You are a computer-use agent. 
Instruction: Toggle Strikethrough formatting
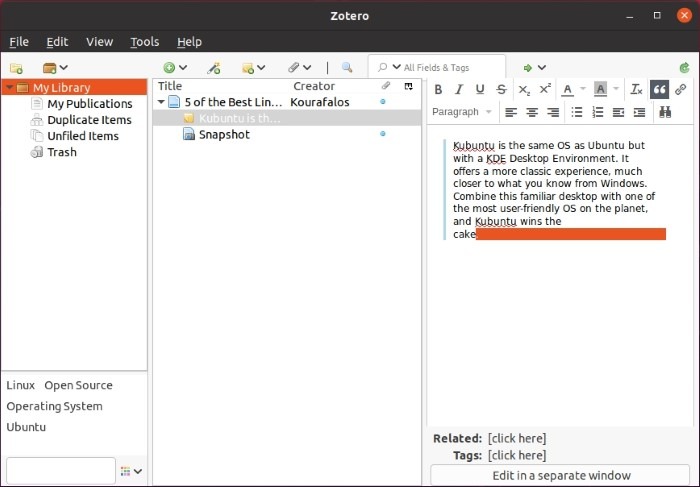pyautogui.click(x=501, y=90)
